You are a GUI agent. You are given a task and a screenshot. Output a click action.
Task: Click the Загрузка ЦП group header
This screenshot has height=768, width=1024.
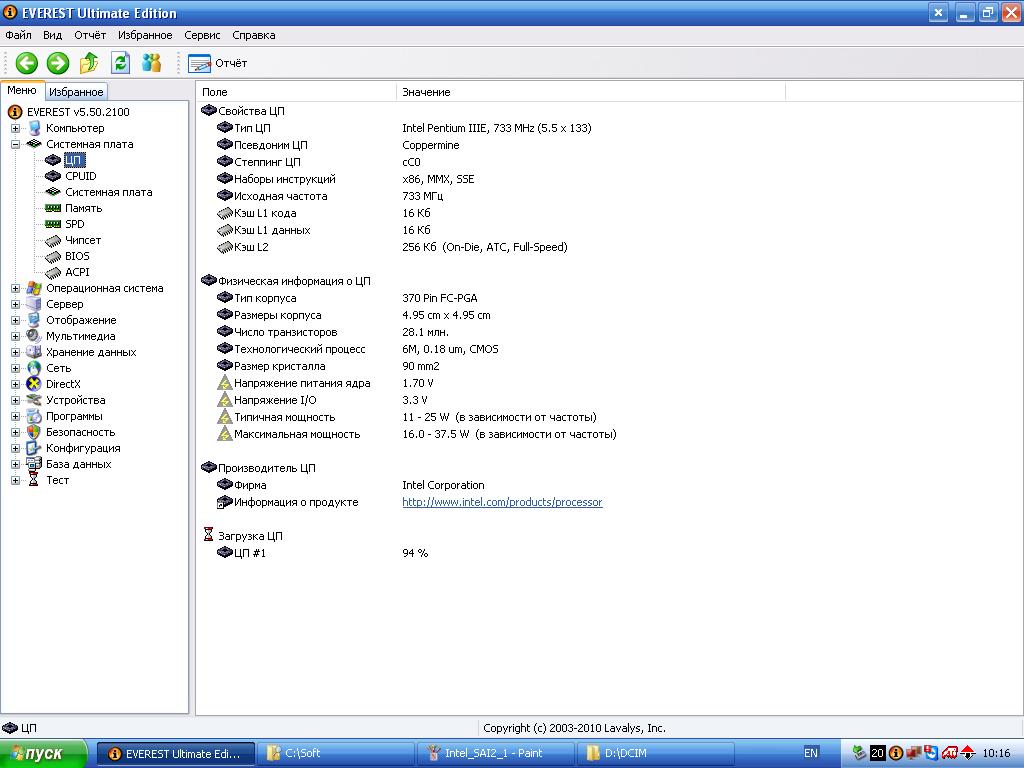pos(242,536)
